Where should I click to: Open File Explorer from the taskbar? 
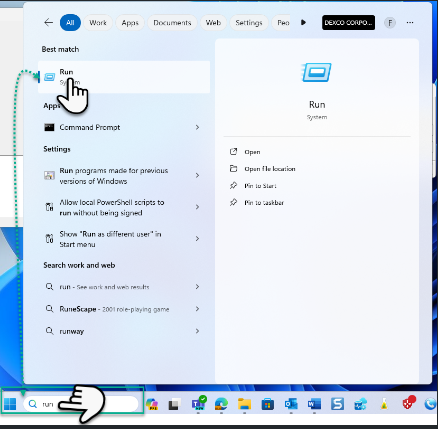[244, 404]
